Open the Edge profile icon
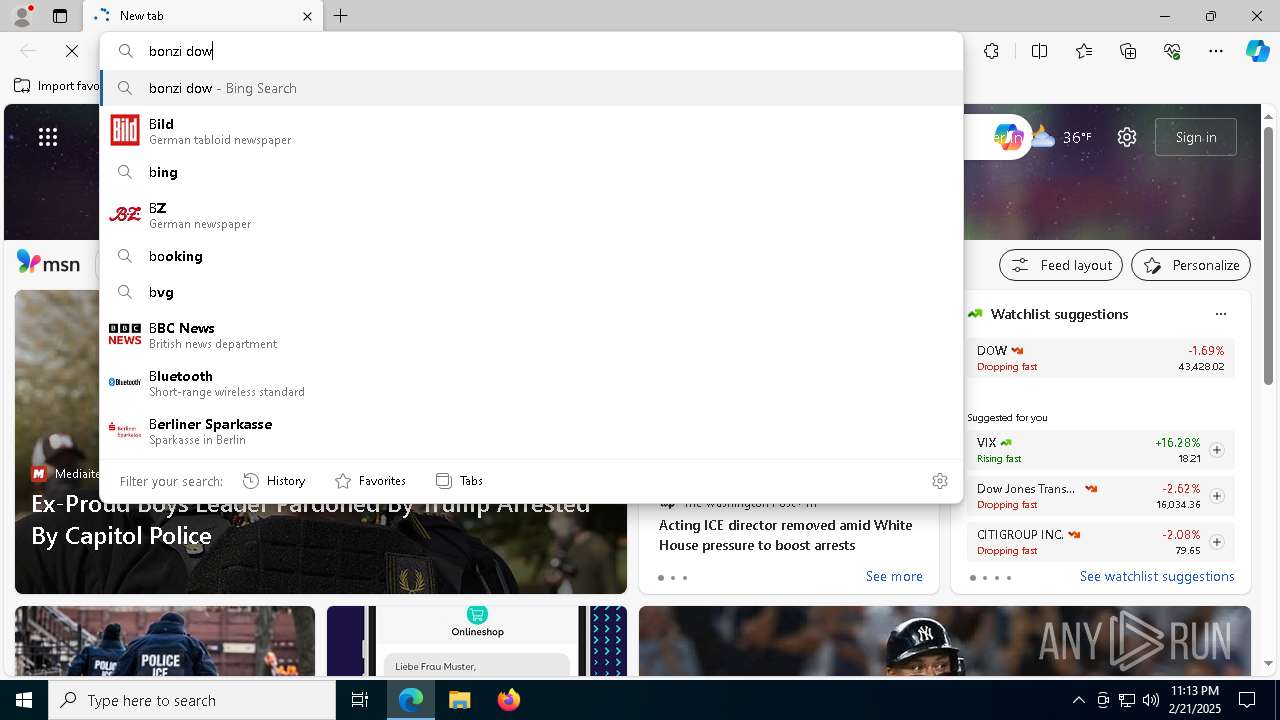 click(x=21, y=16)
